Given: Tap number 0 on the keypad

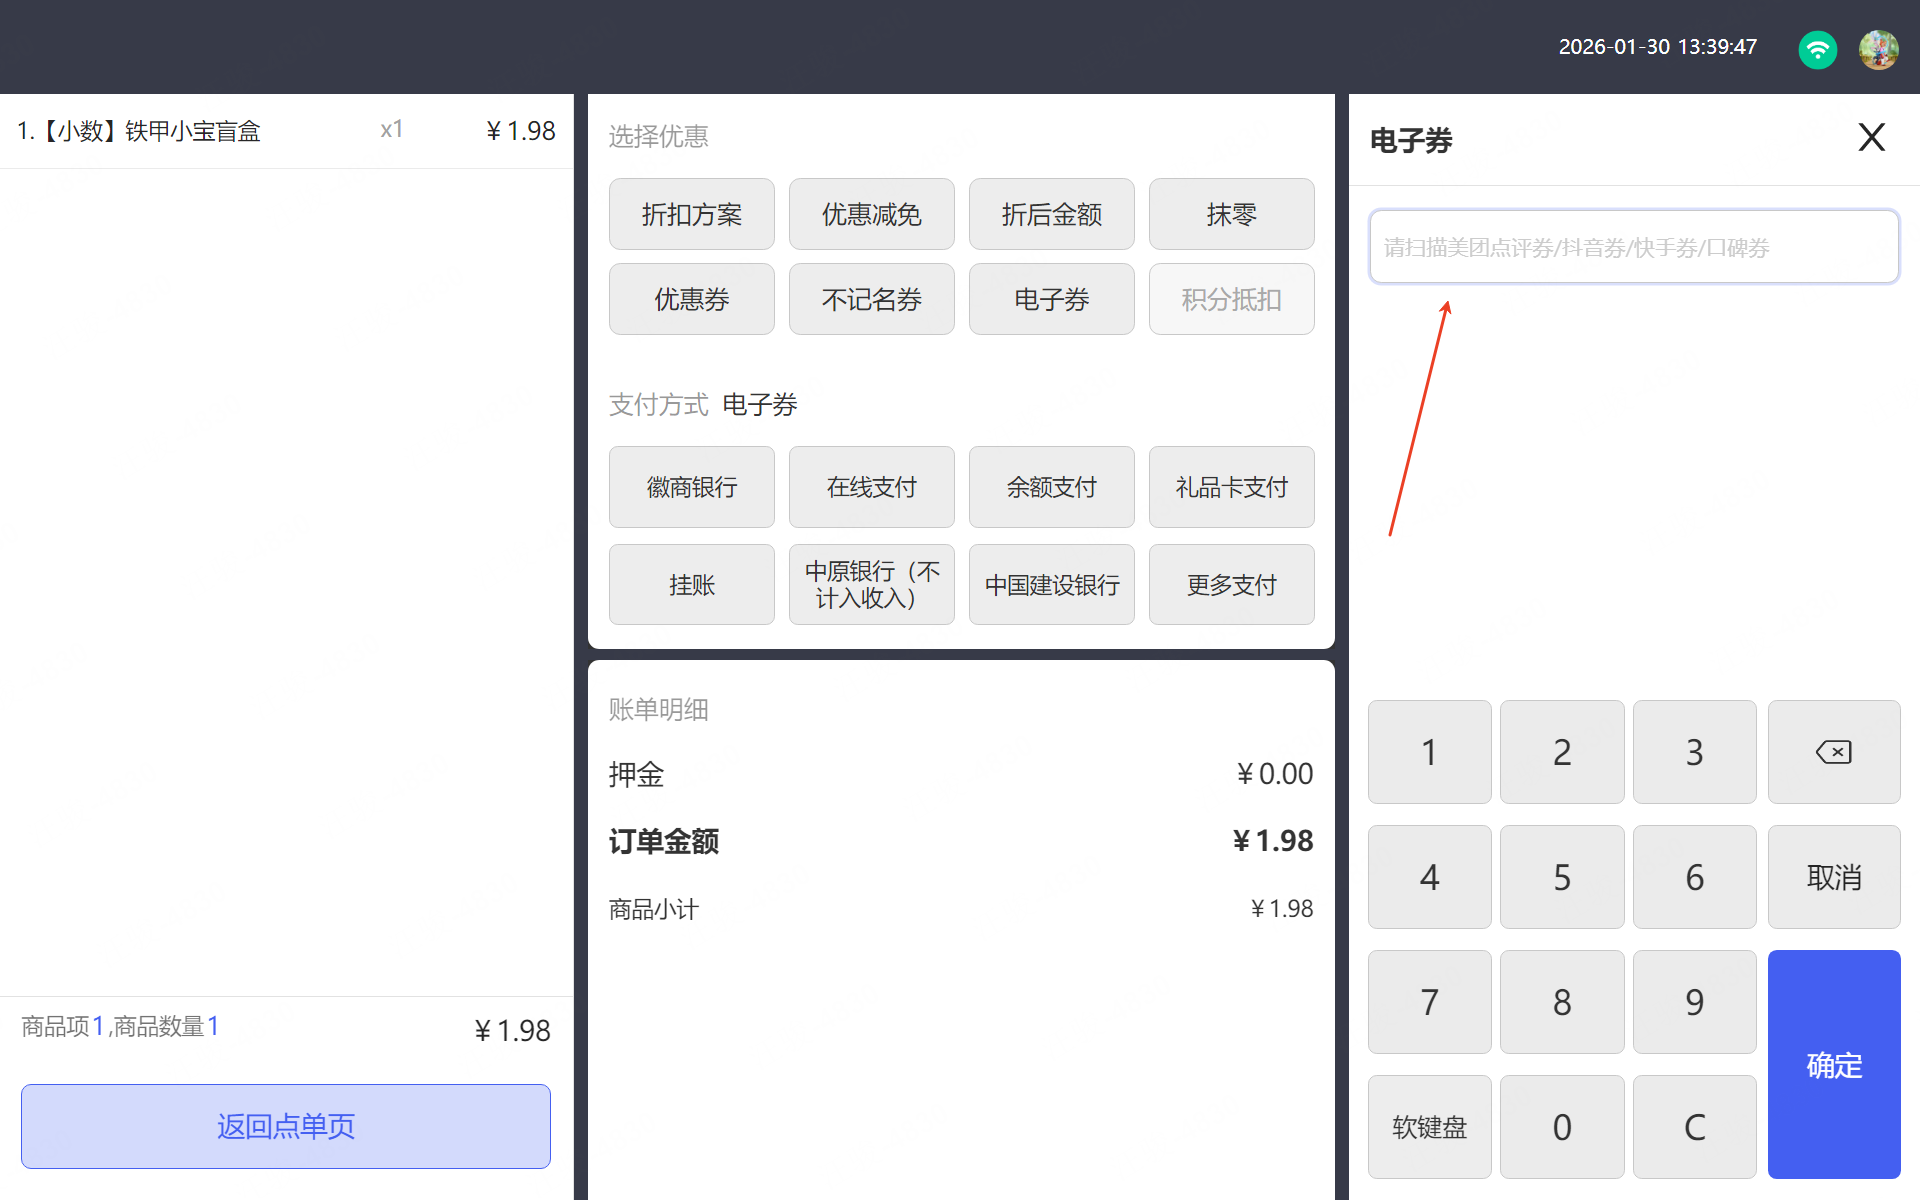Looking at the screenshot, I should pos(1561,1127).
